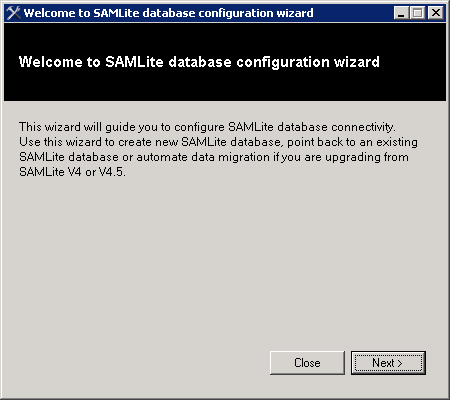Image resolution: width=450 pixels, height=400 pixels.
Task: Click the bold heading in the black banner
Action: (199, 62)
